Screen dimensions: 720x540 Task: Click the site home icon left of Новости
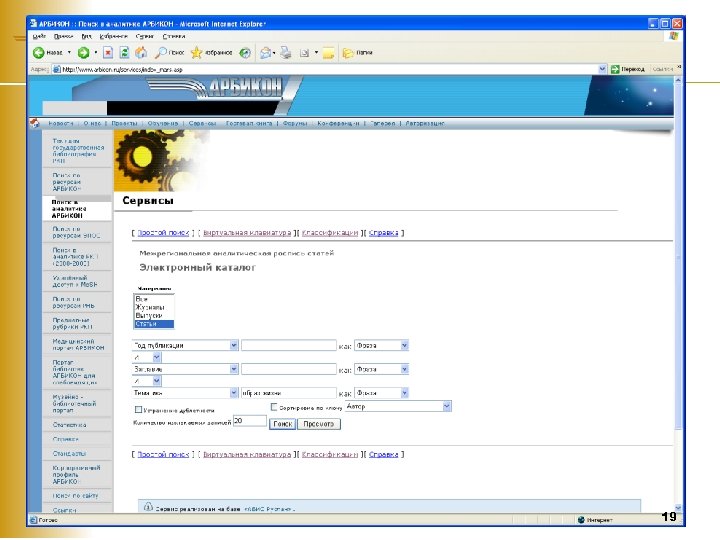click(35, 123)
